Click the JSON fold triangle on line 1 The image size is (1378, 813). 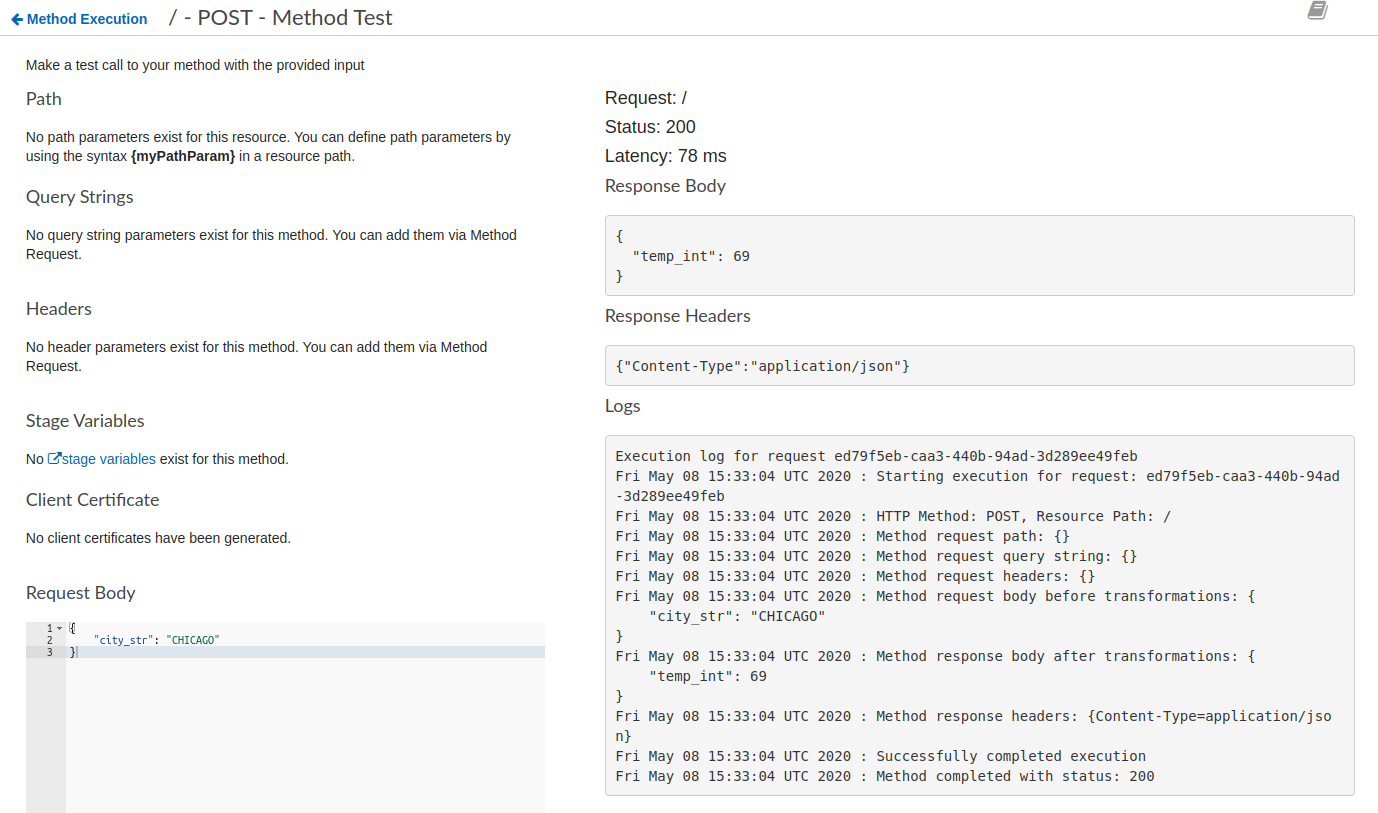(60, 627)
